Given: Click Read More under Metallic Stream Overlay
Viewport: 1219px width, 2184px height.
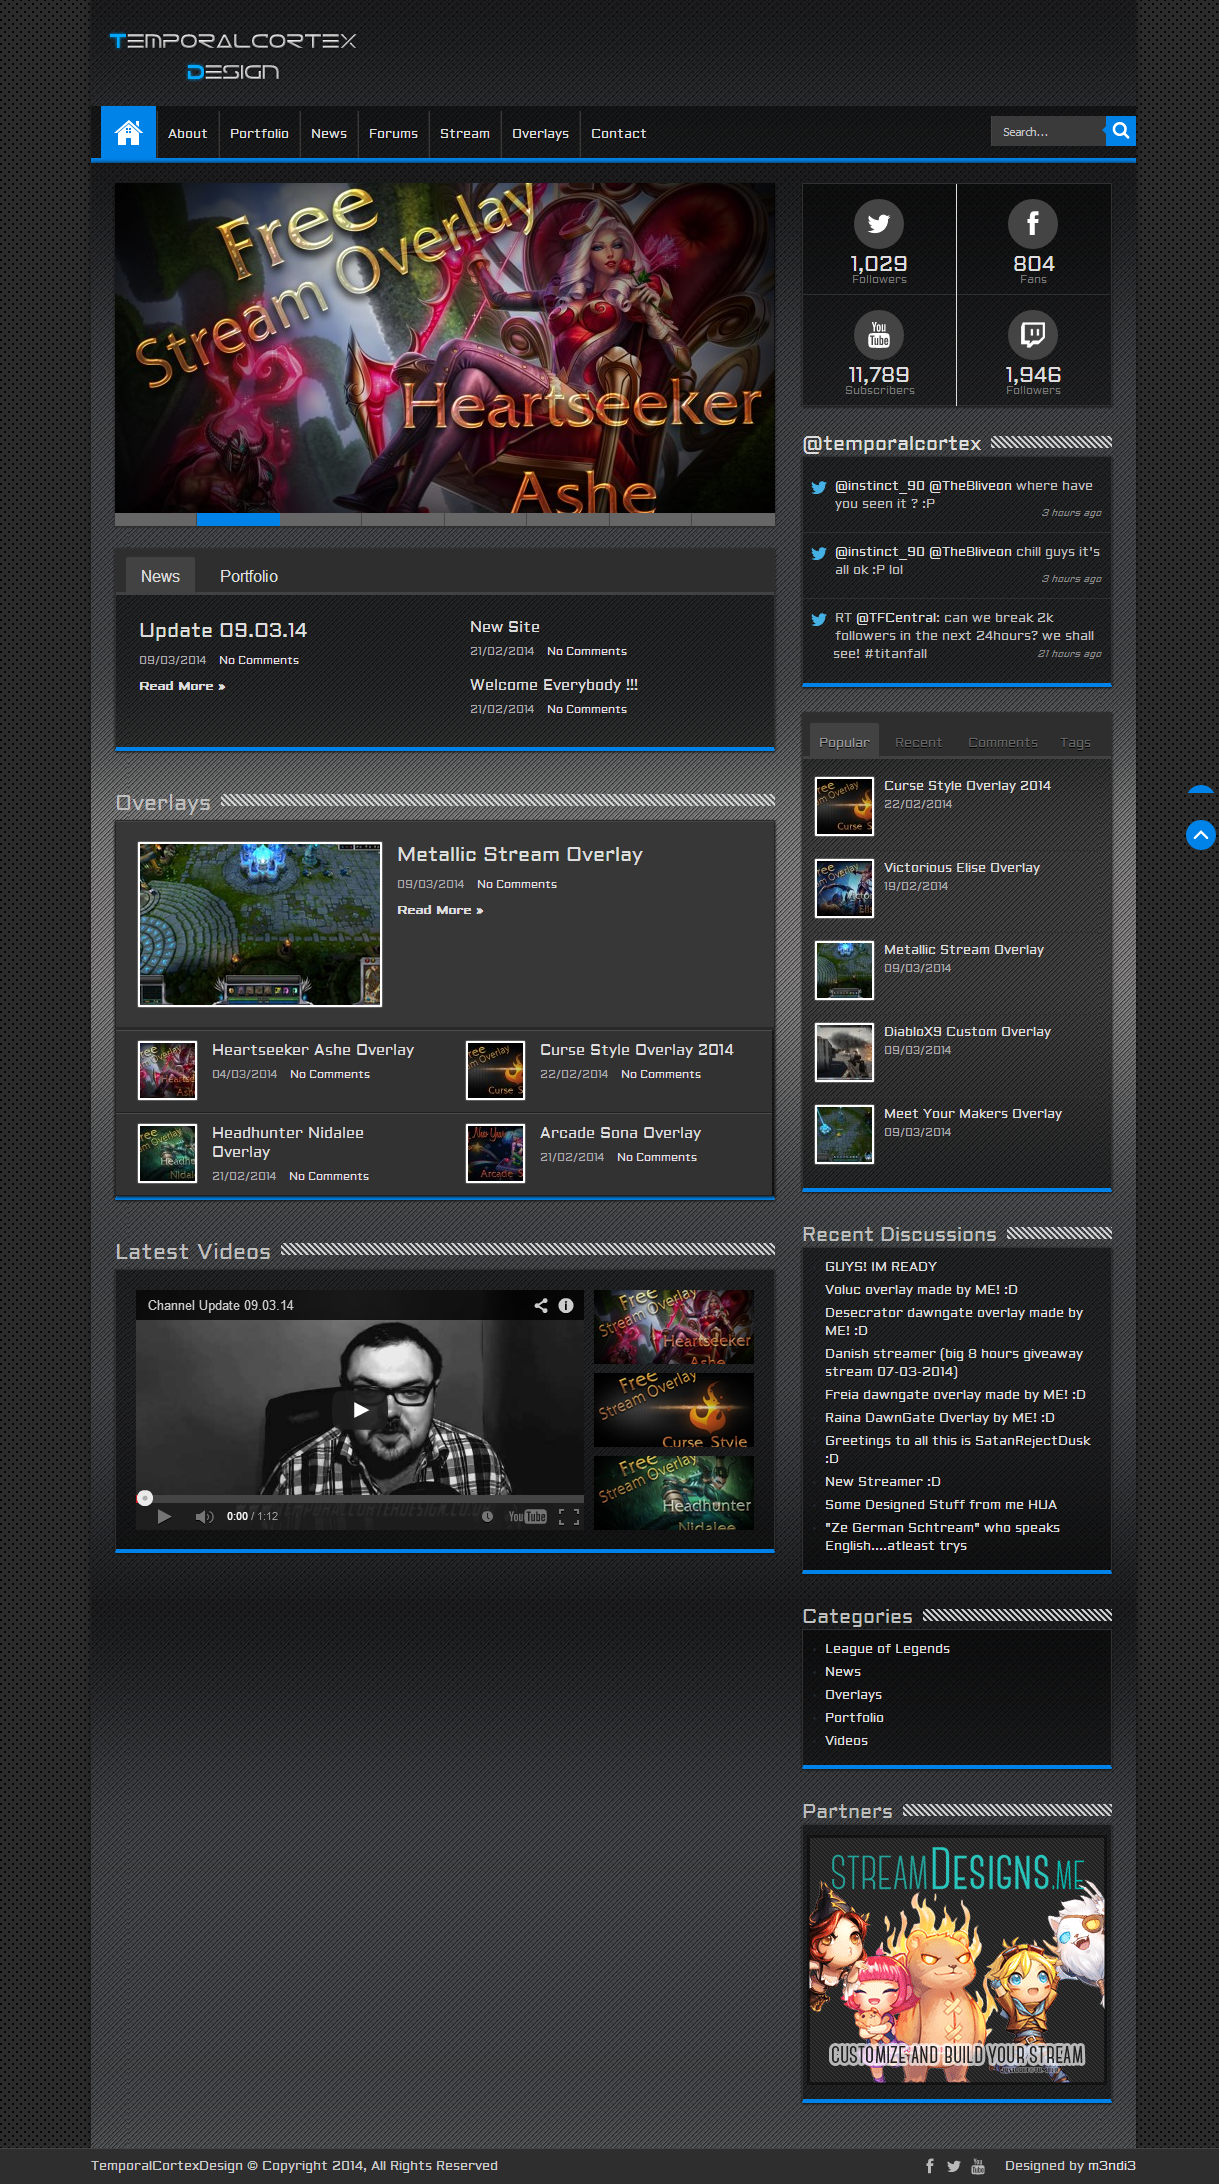Looking at the screenshot, I should point(440,910).
